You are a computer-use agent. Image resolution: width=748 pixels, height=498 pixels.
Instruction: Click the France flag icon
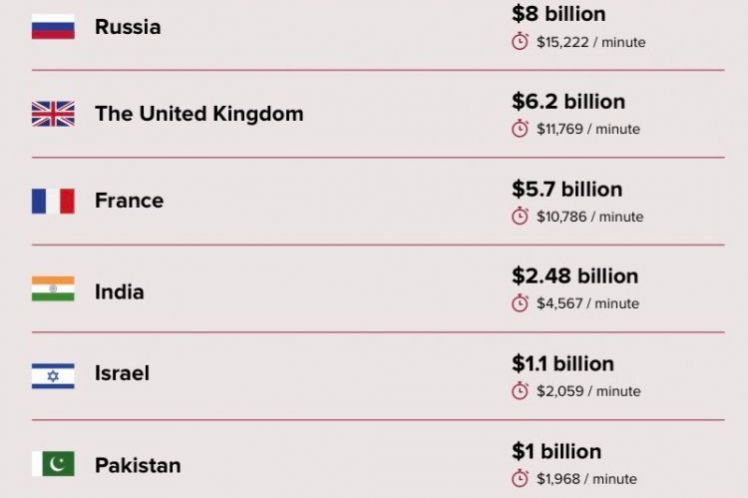pos(53,201)
